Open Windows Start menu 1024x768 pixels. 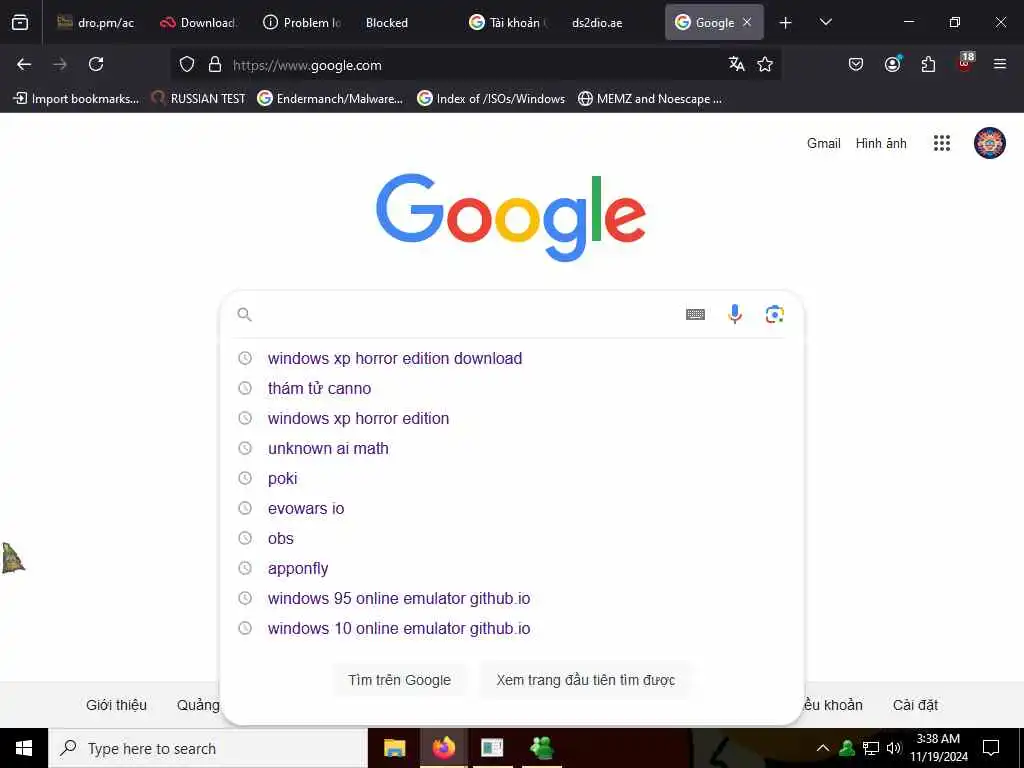point(24,748)
